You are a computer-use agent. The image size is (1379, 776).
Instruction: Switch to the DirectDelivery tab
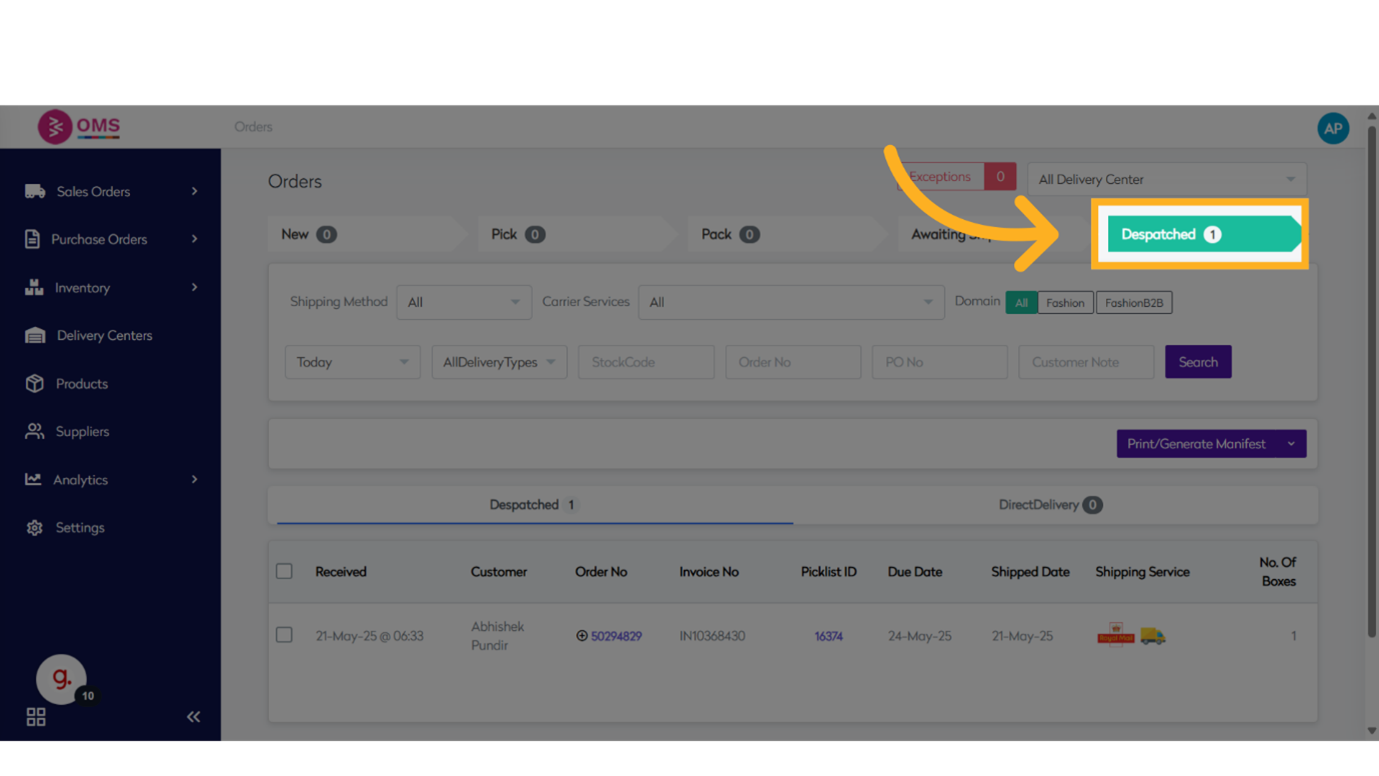[1049, 505]
